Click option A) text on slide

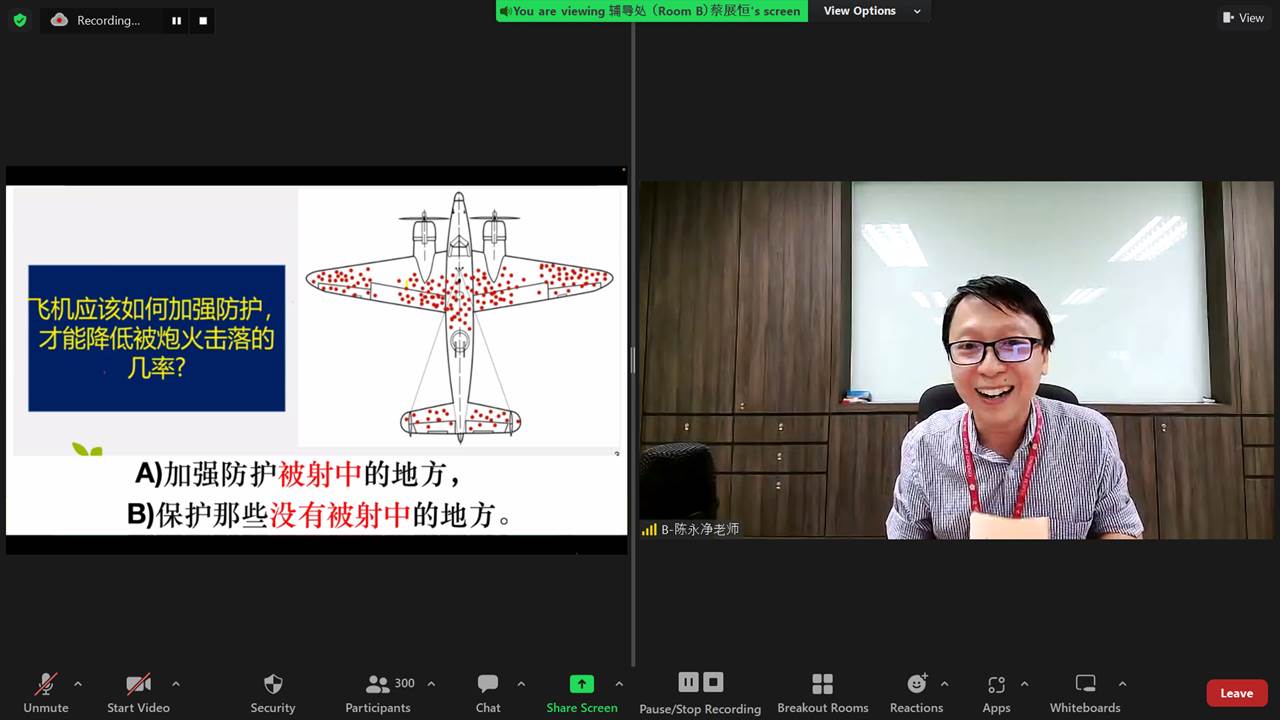click(298, 473)
